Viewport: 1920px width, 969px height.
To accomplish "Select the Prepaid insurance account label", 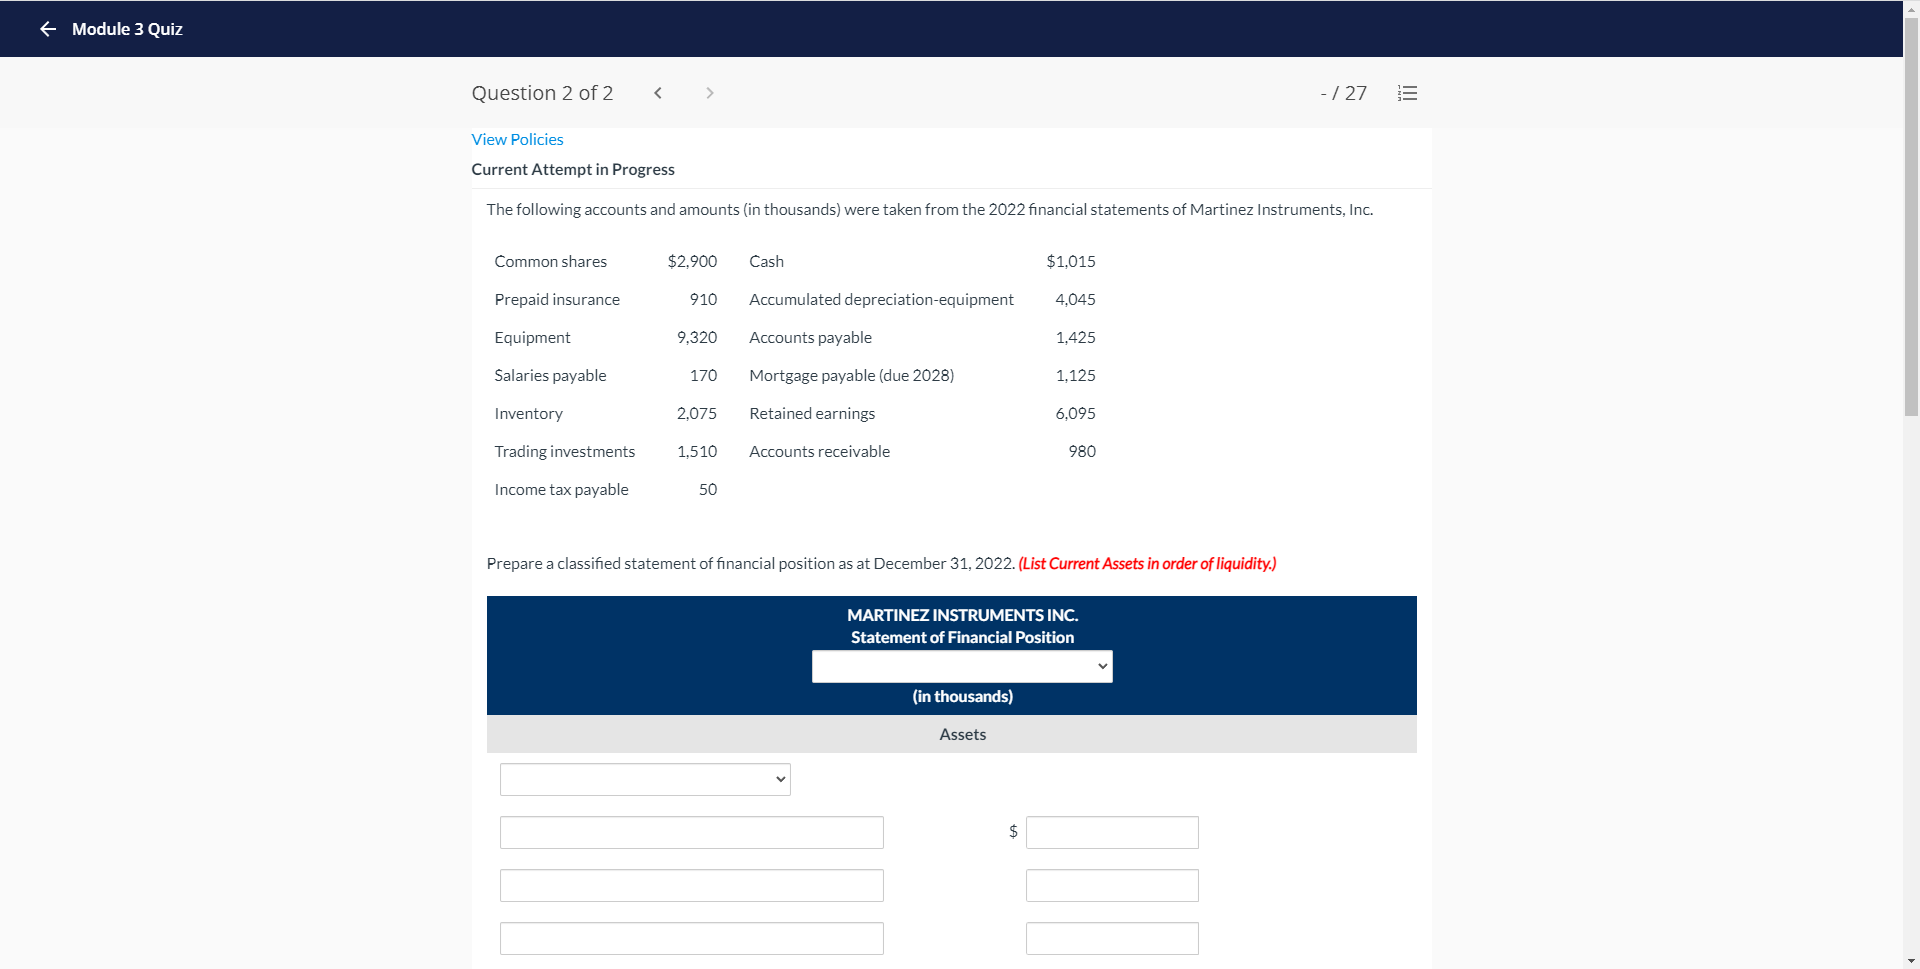I will click(x=557, y=299).
